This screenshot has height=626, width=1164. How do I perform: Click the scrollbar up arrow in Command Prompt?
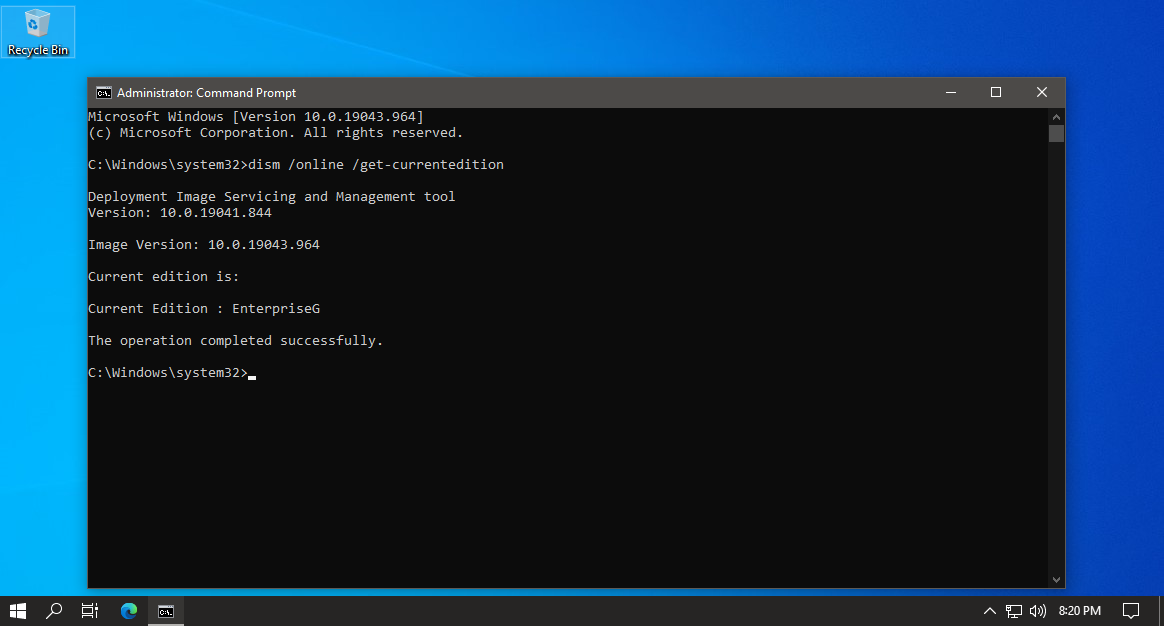(x=1056, y=117)
